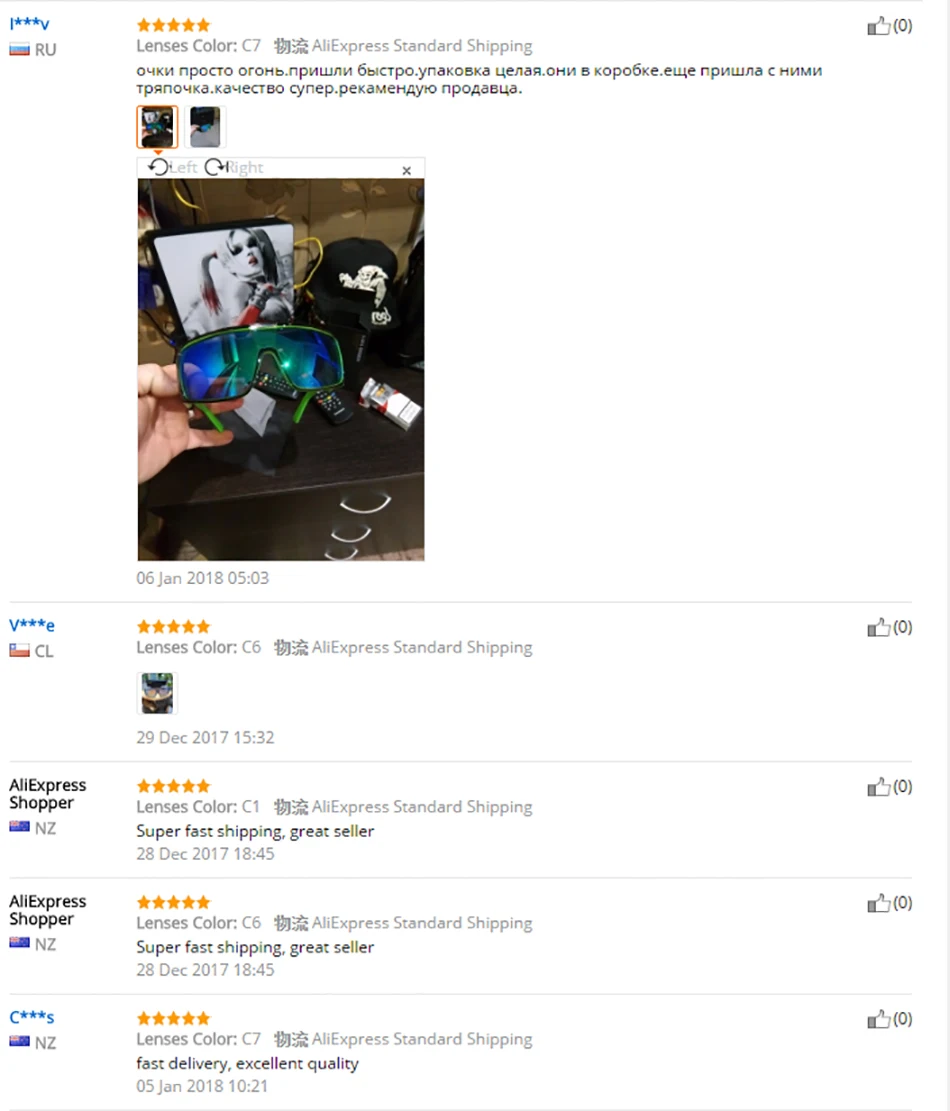Open V***e's review photo thumbnail
The height and width of the screenshot is (1111, 950).
pyautogui.click(x=157, y=693)
